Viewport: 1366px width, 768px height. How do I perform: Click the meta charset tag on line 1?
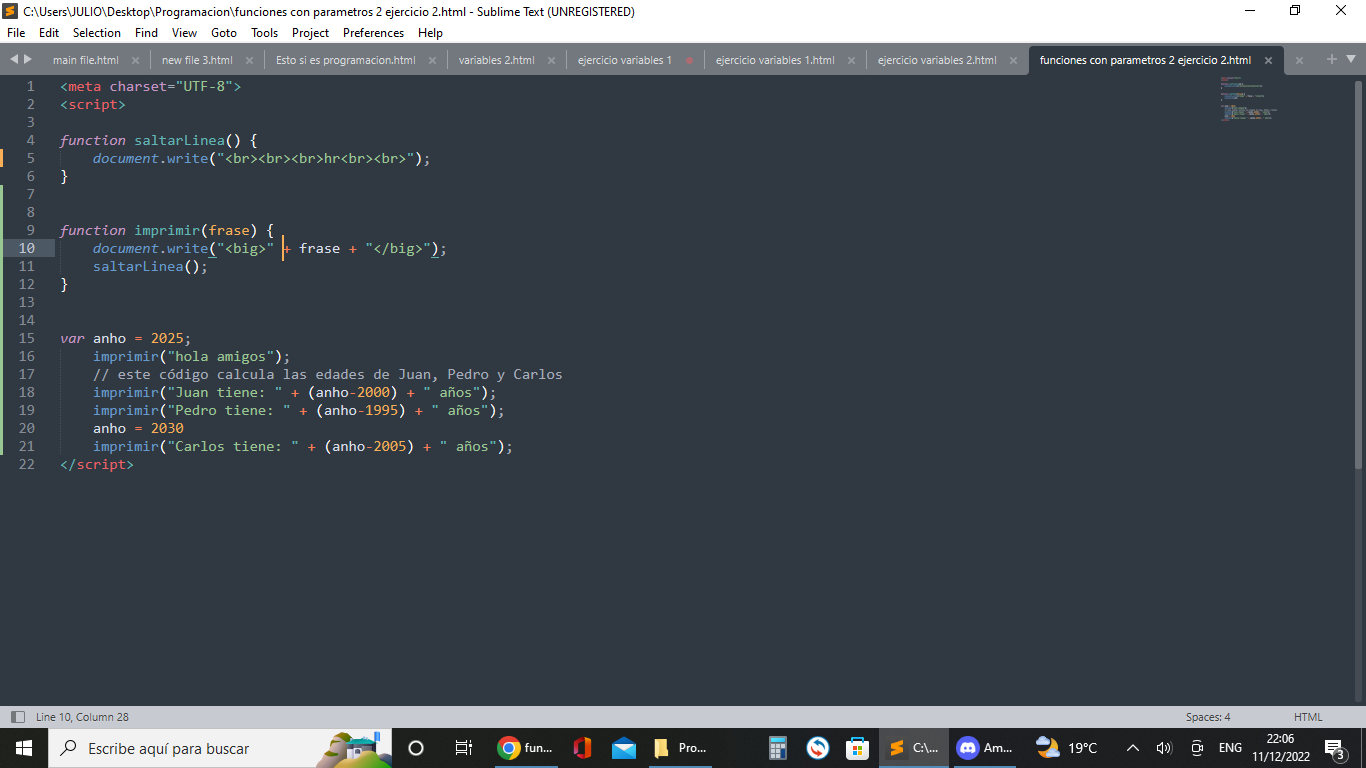click(151, 86)
